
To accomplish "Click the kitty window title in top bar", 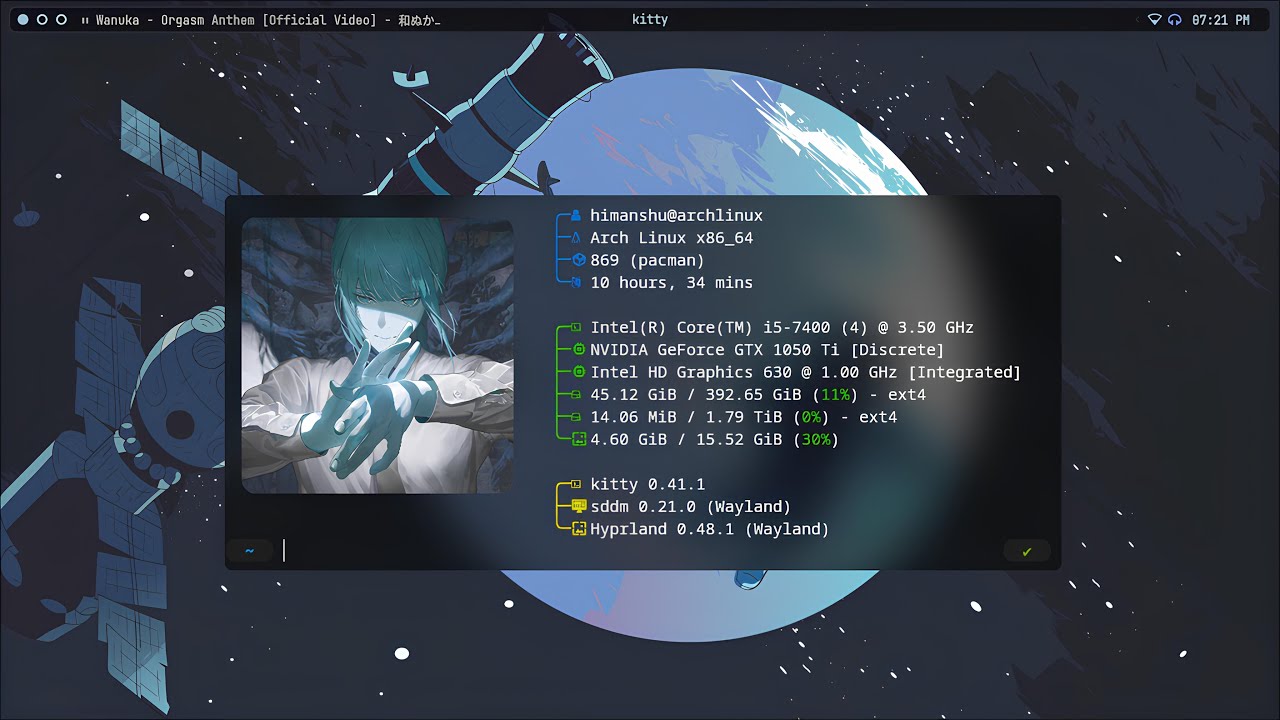I will [x=650, y=20].
